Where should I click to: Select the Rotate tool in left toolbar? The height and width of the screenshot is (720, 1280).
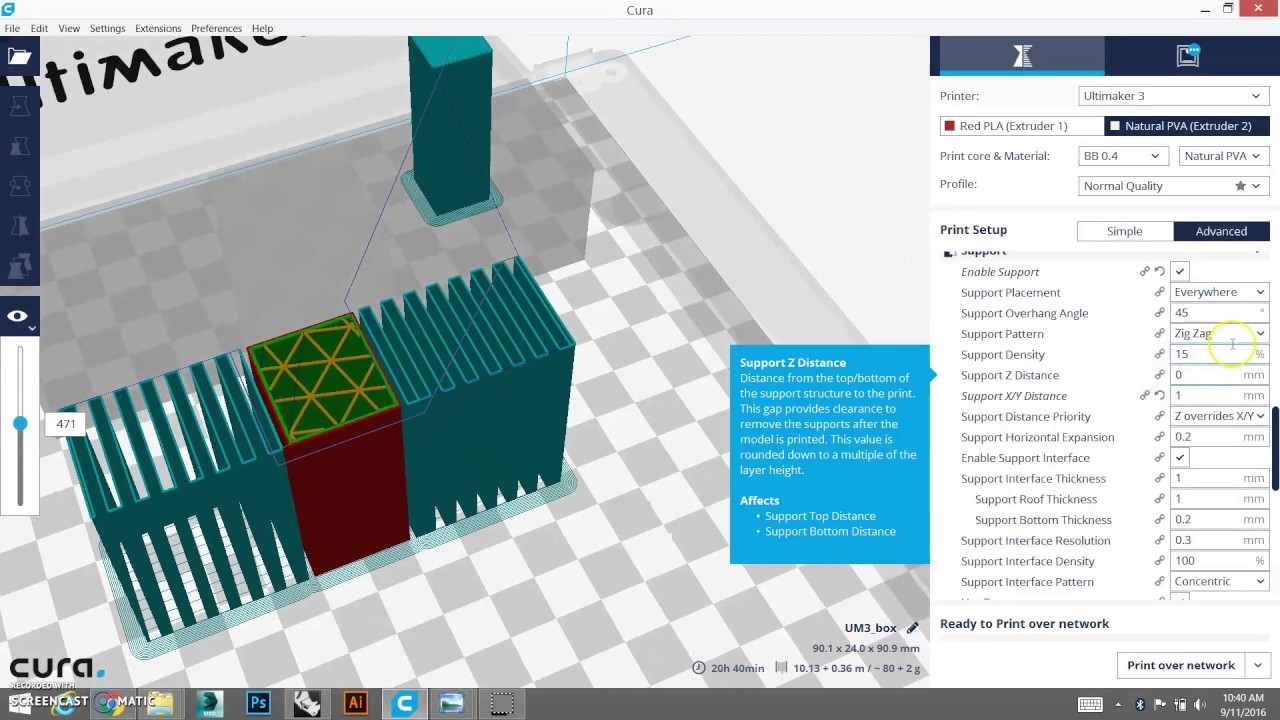[19, 187]
